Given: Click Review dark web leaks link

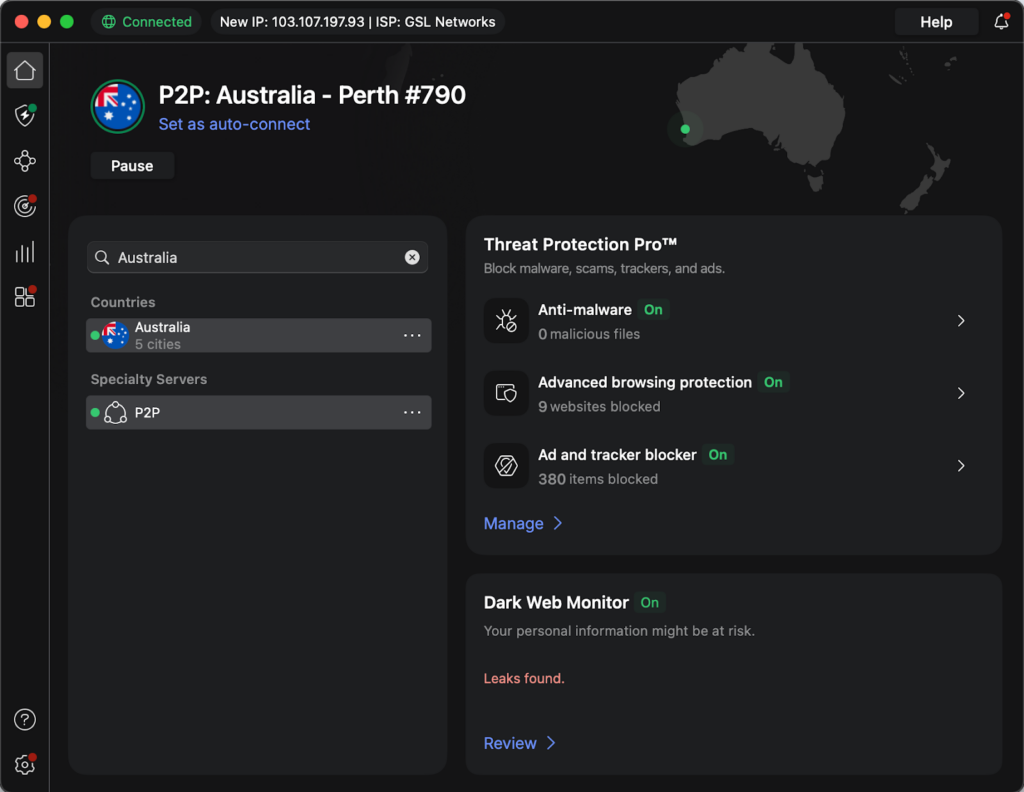Looking at the screenshot, I should [x=519, y=743].
